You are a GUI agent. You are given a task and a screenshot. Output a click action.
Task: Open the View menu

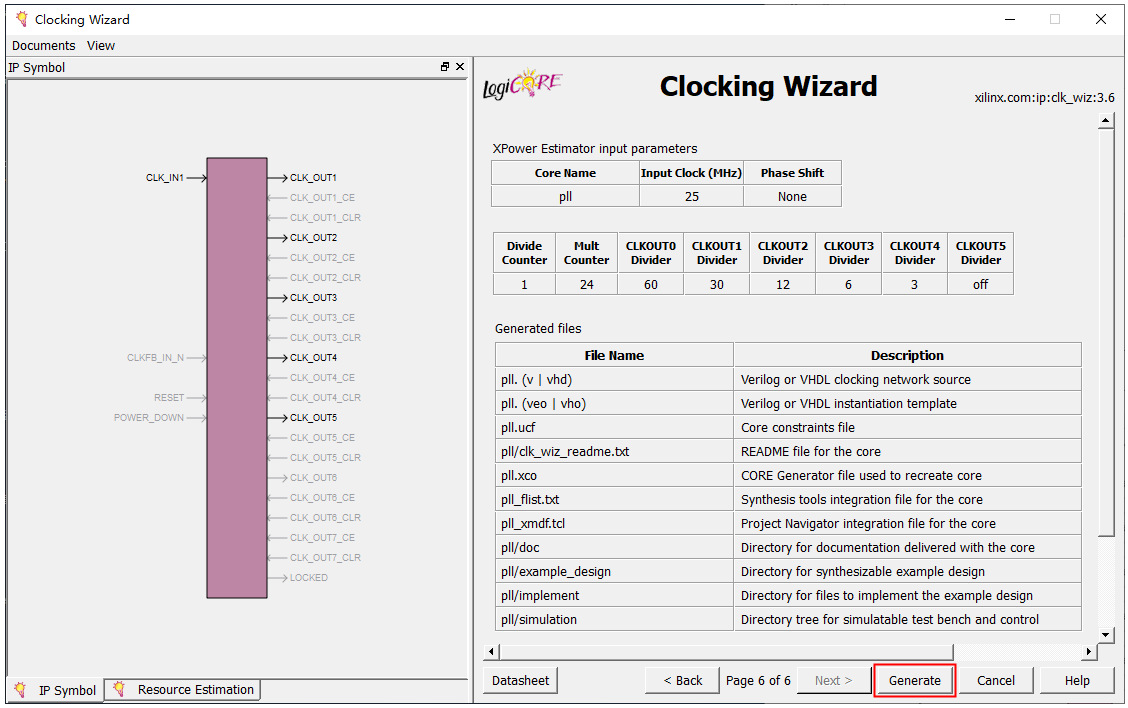click(x=101, y=45)
